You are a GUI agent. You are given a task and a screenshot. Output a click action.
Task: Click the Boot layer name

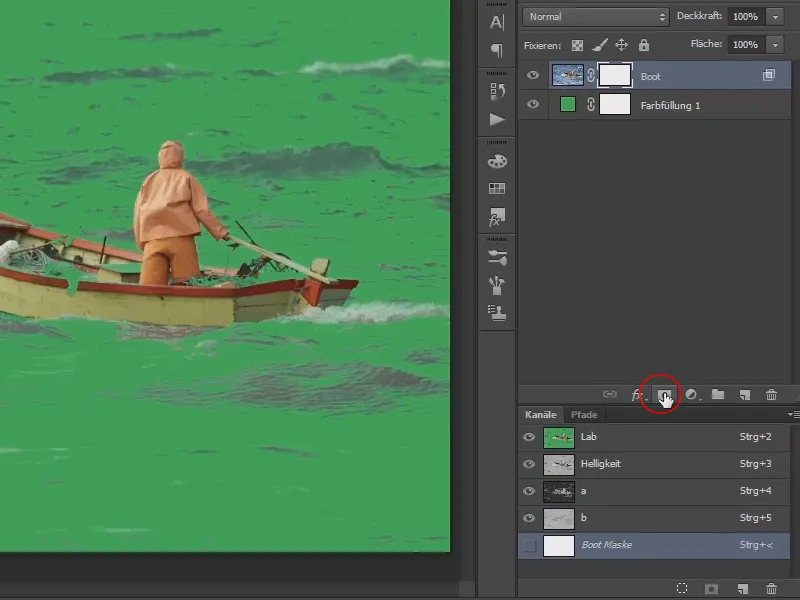tap(651, 77)
